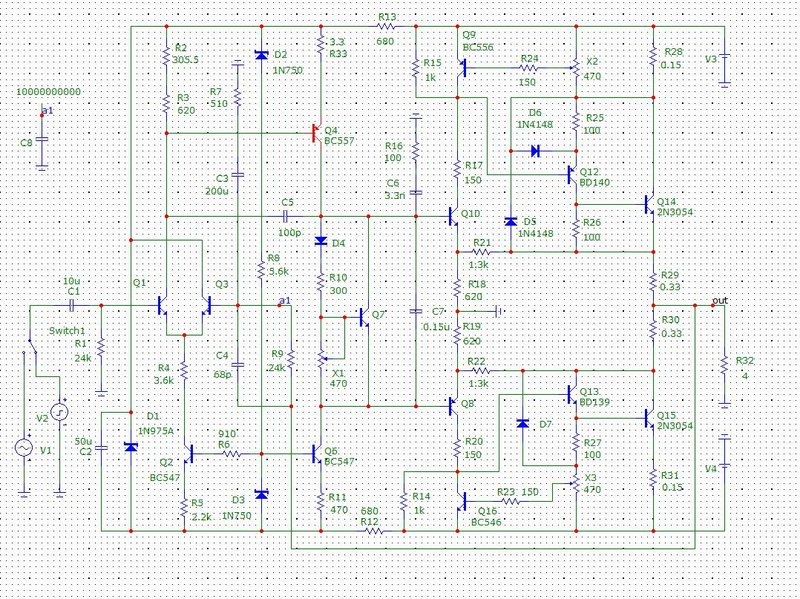Click the C5 100p capacitor symbol
The image size is (800, 599).
tap(286, 216)
